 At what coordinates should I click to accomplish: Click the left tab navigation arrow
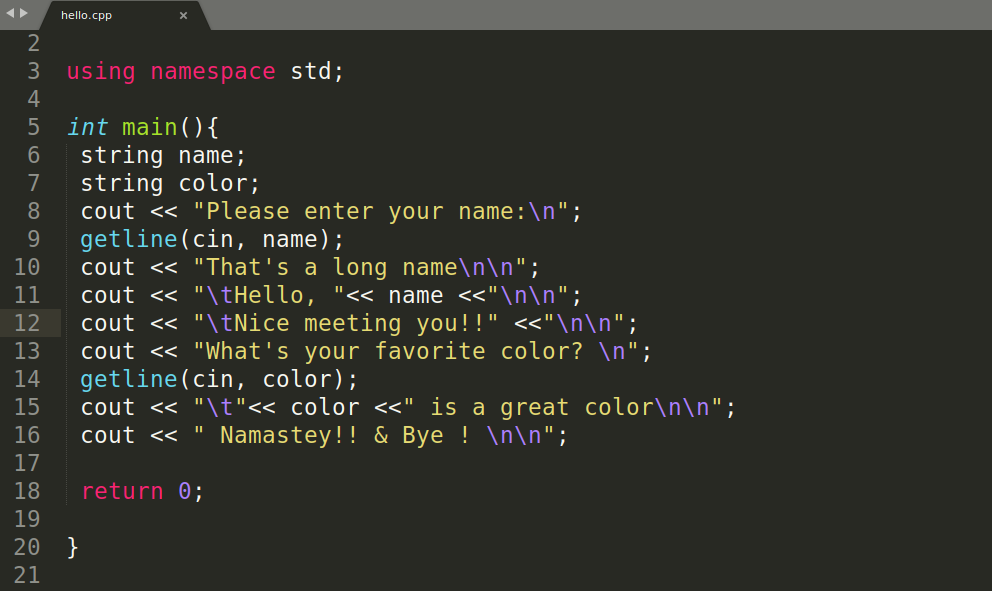(10, 13)
